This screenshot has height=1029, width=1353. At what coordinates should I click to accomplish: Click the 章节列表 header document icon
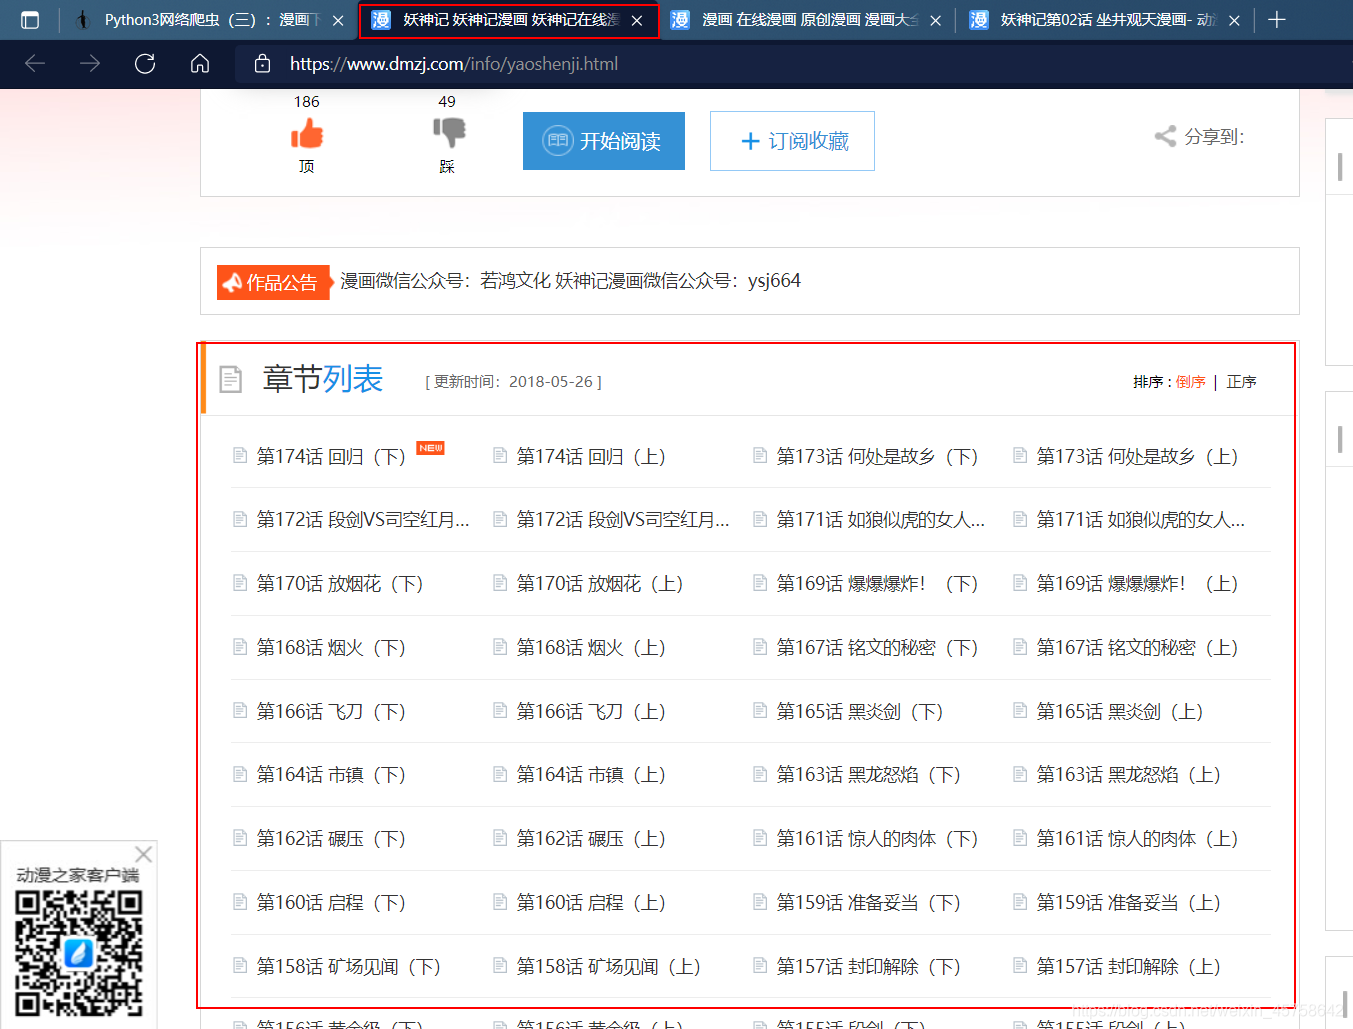[231, 380]
